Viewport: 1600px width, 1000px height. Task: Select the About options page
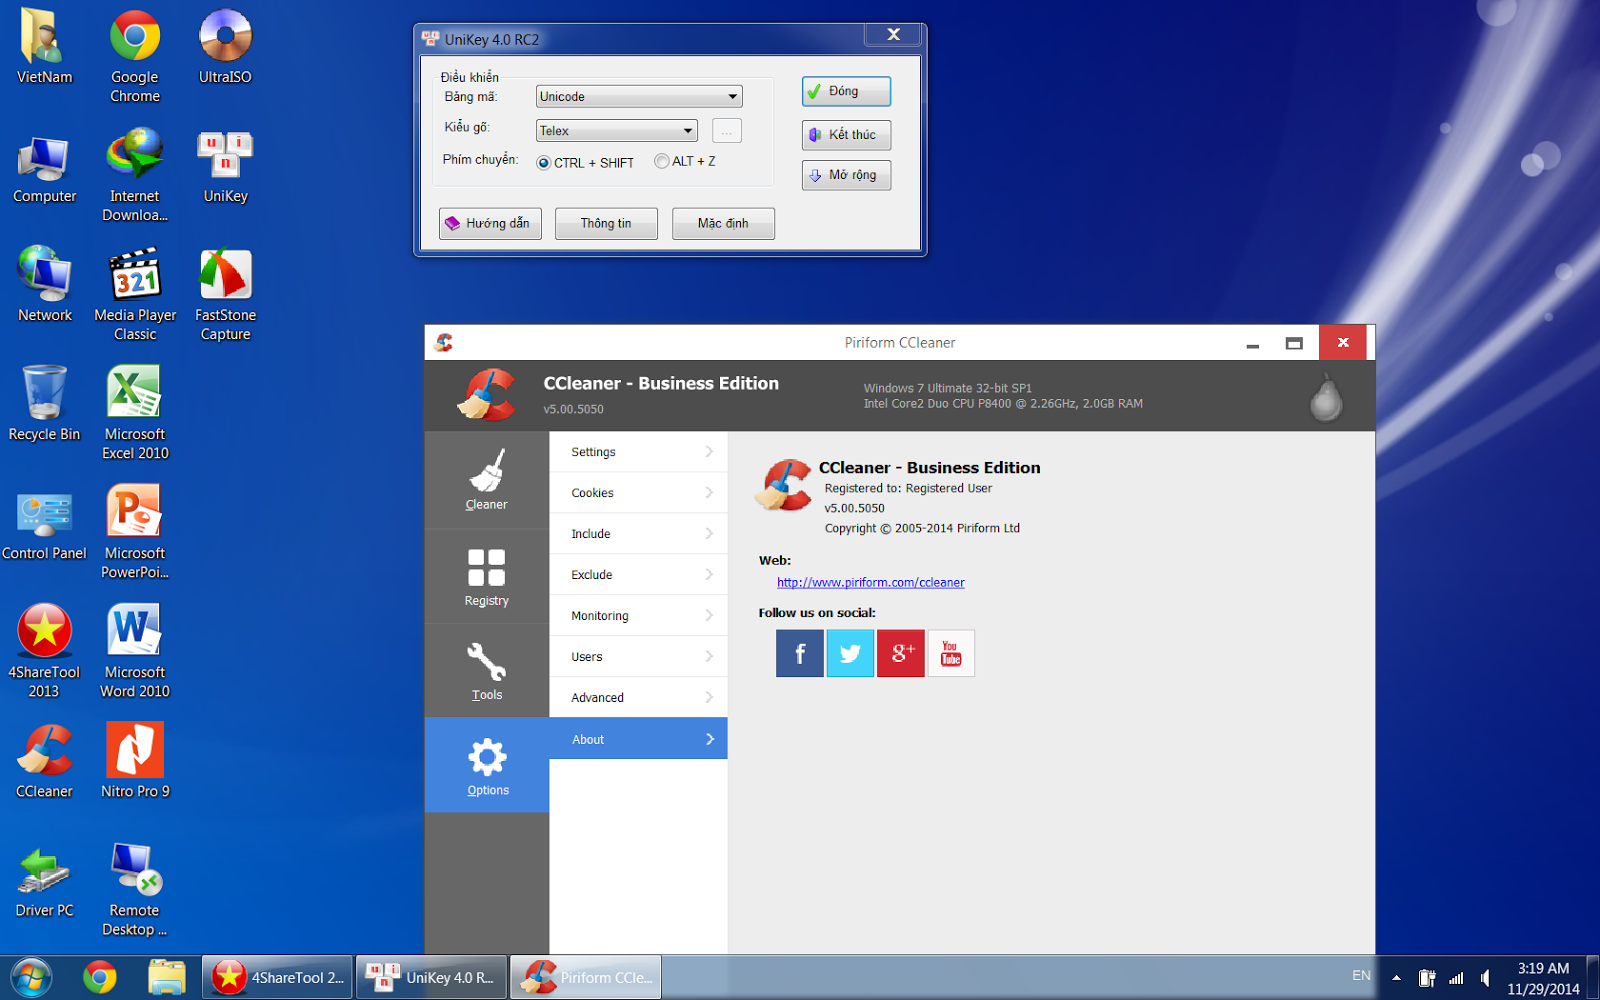pos(638,739)
